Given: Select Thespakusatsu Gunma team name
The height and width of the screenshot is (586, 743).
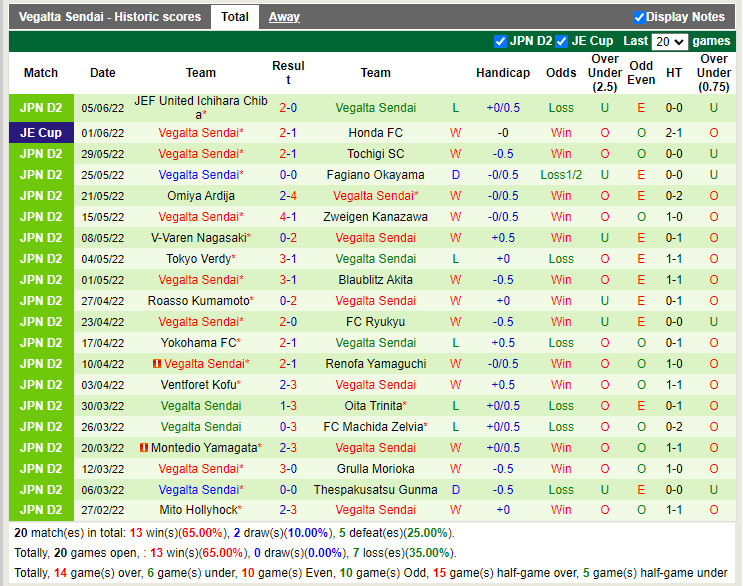Looking at the screenshot, I should coord(375,490).
